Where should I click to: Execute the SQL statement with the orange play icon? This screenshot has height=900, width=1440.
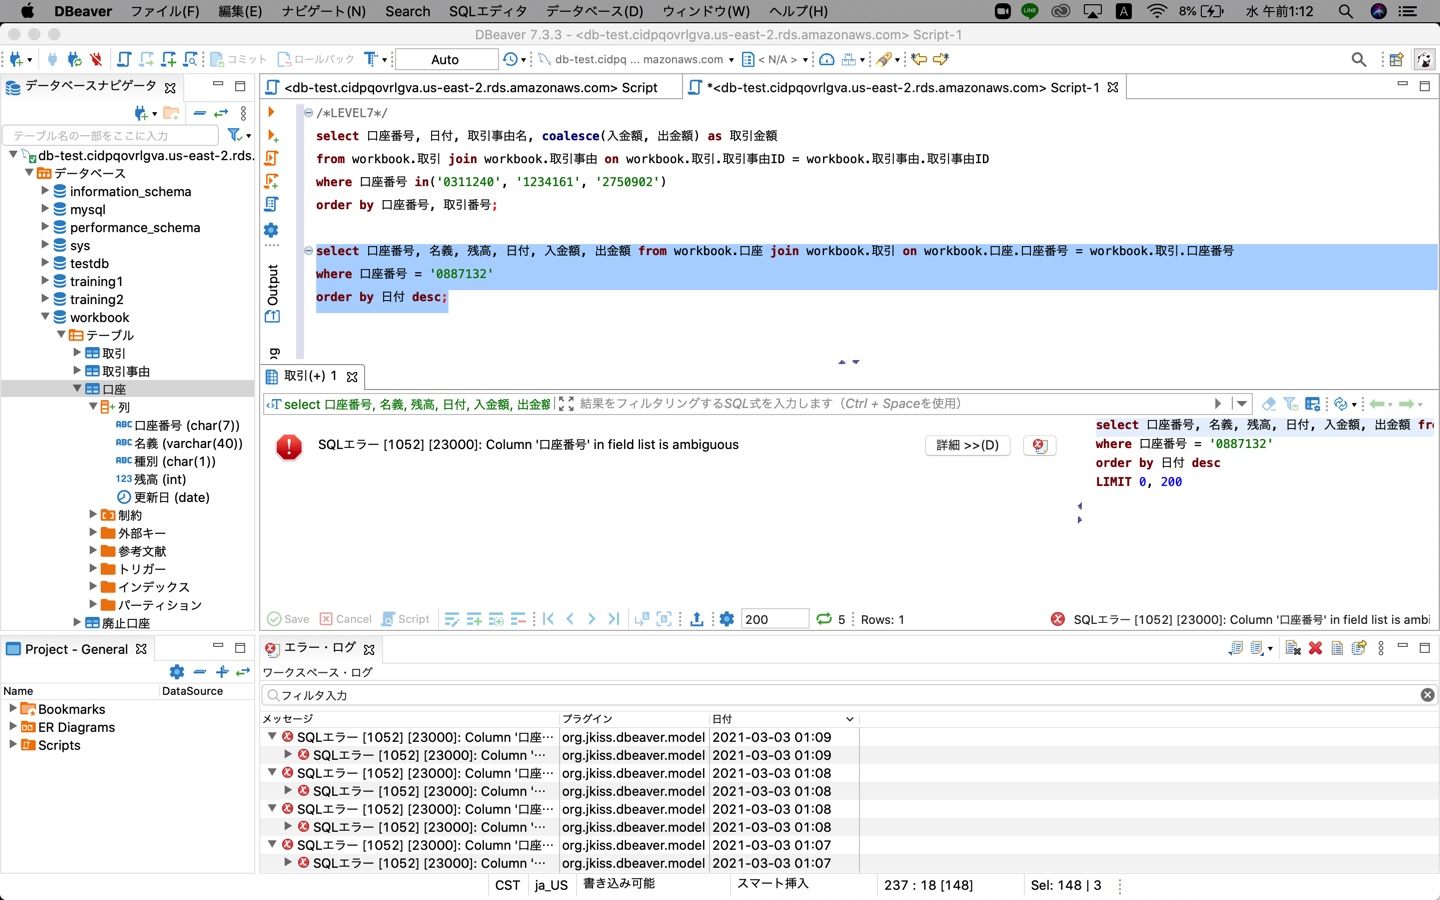coord(271,112)
